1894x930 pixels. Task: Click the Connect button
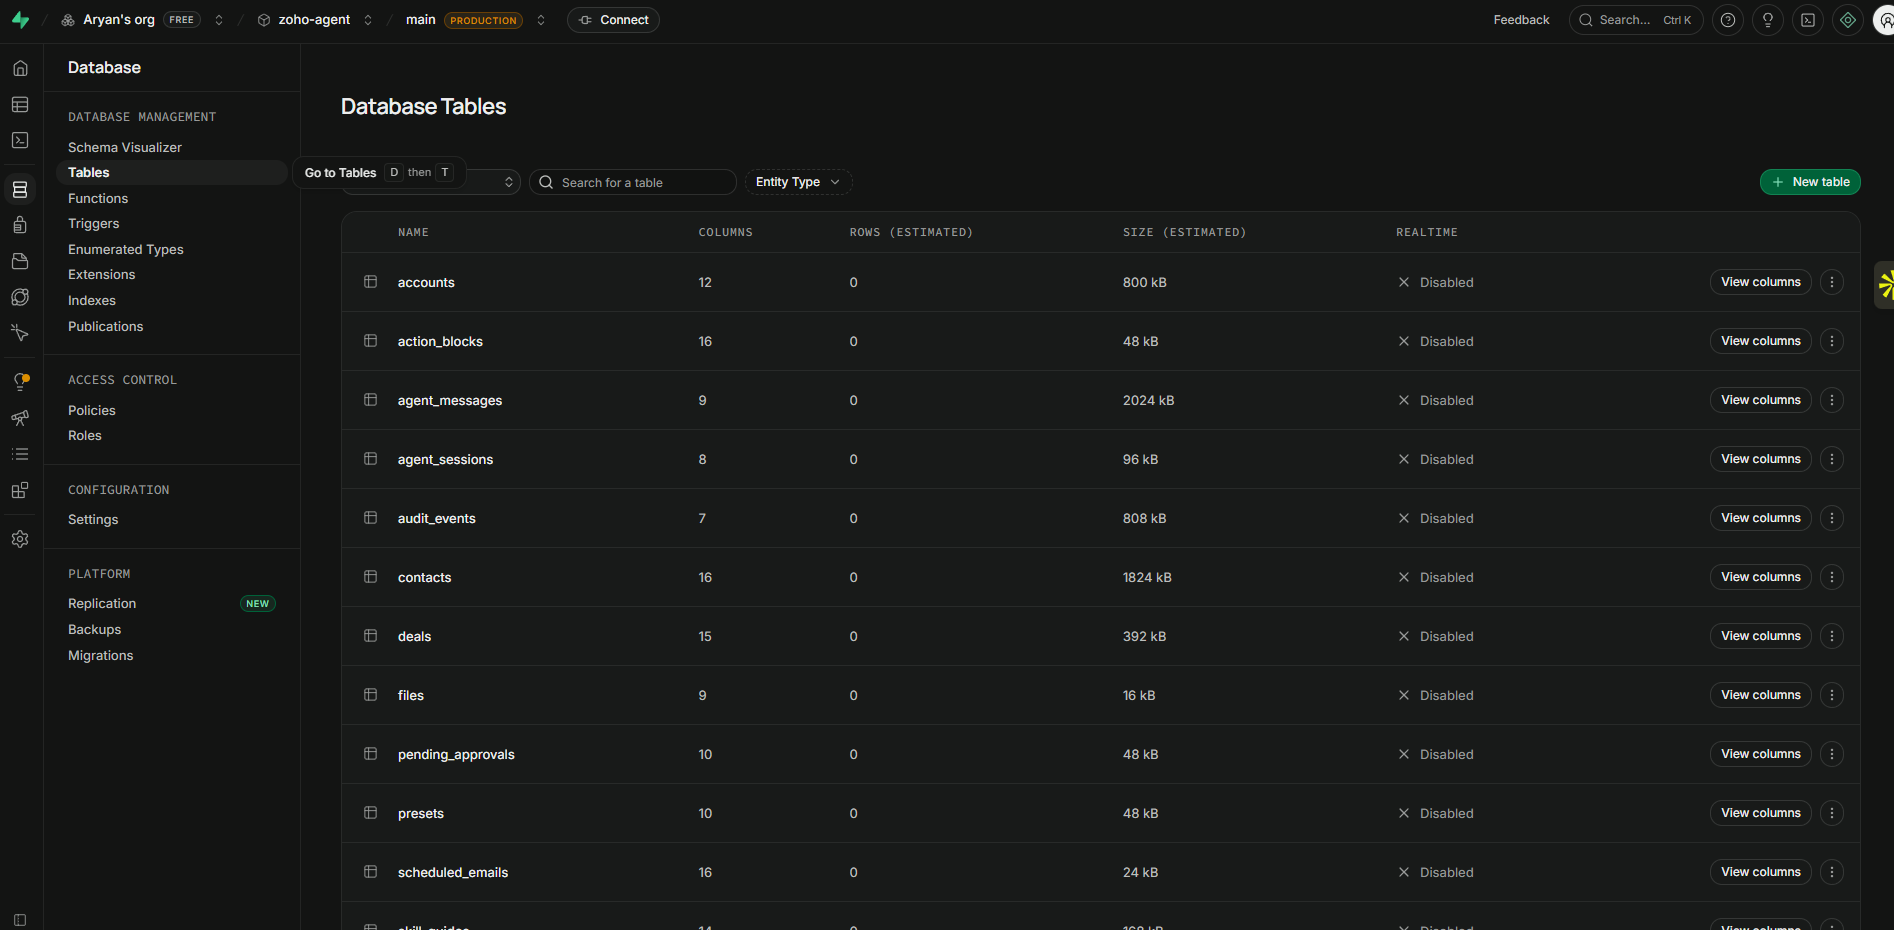pos(613,20)
